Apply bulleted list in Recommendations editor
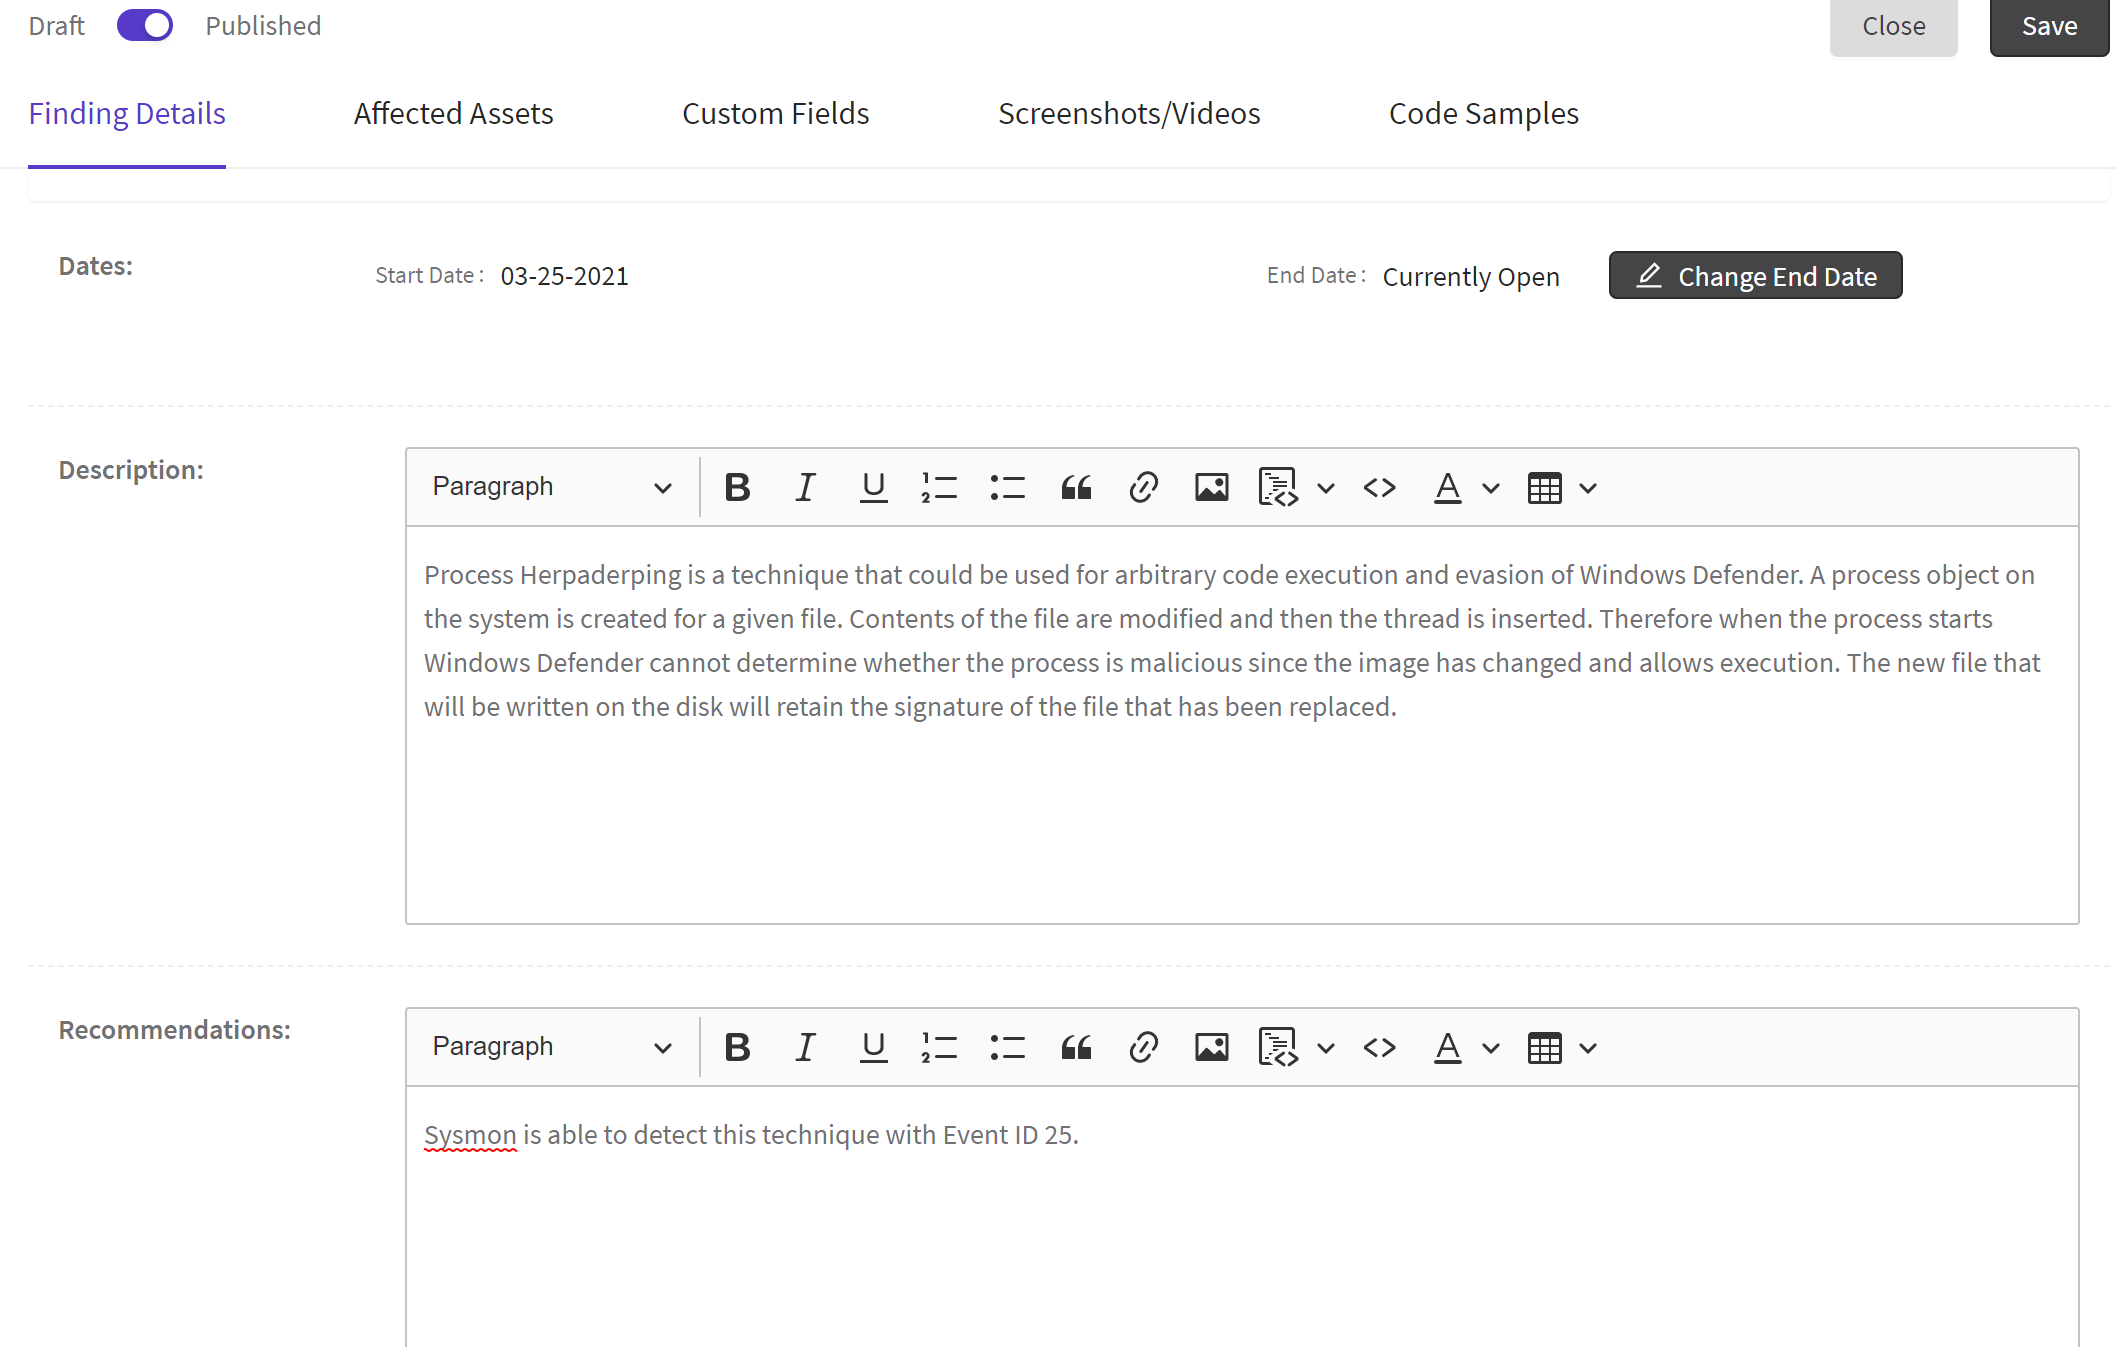The image size is (2117, 1347). pyautogui.click(x=1007, y=1048)
